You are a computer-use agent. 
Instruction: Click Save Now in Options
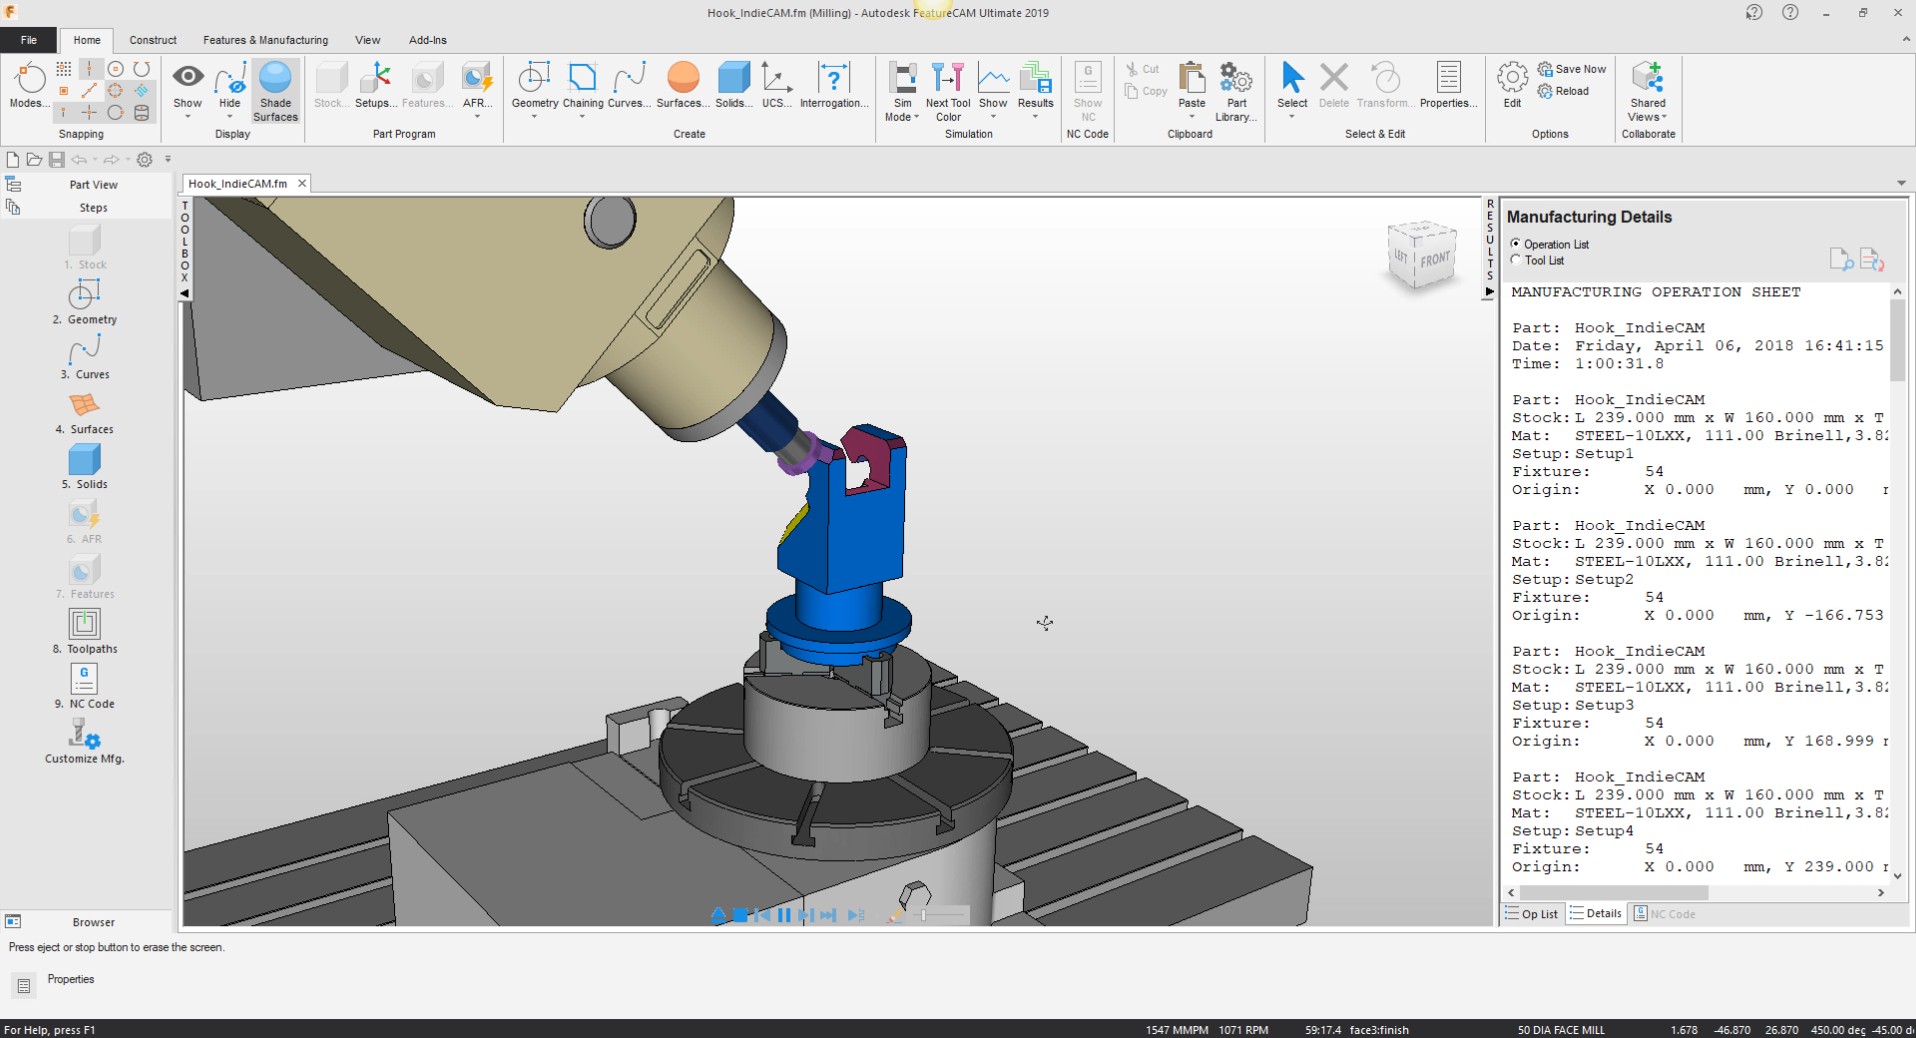coord(1572,69)
